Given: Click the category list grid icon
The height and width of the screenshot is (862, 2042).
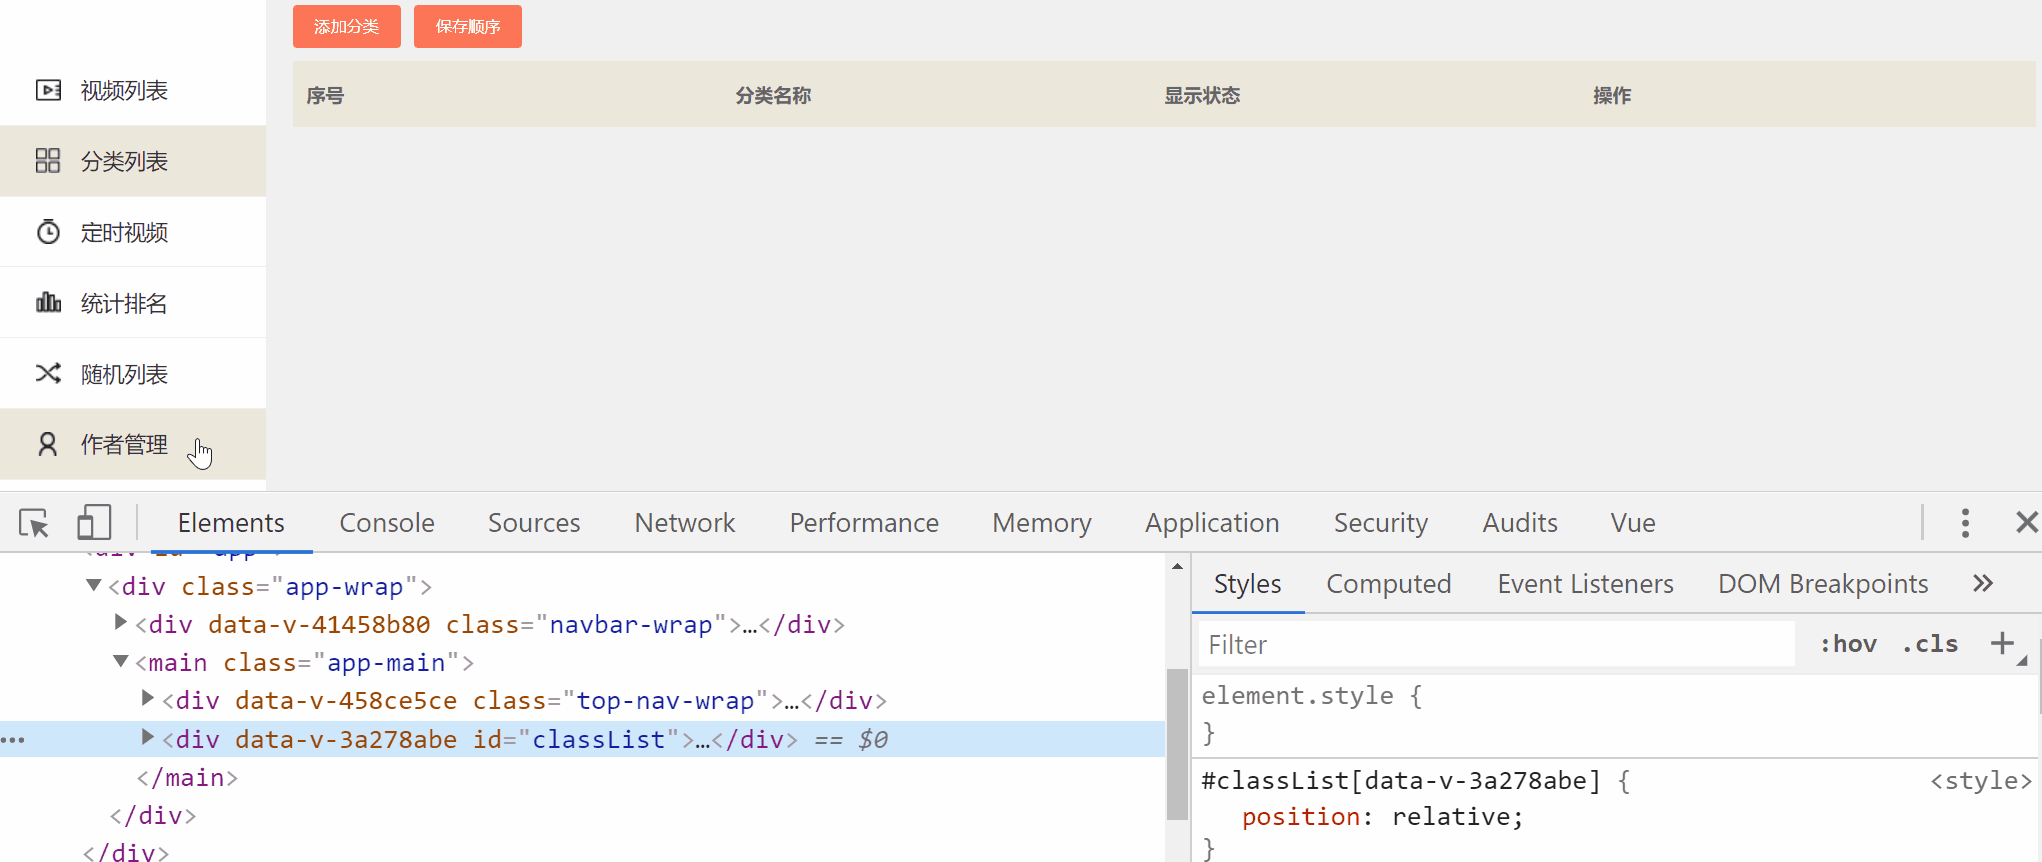Looking at the screenshot, I should click(48, 161).
